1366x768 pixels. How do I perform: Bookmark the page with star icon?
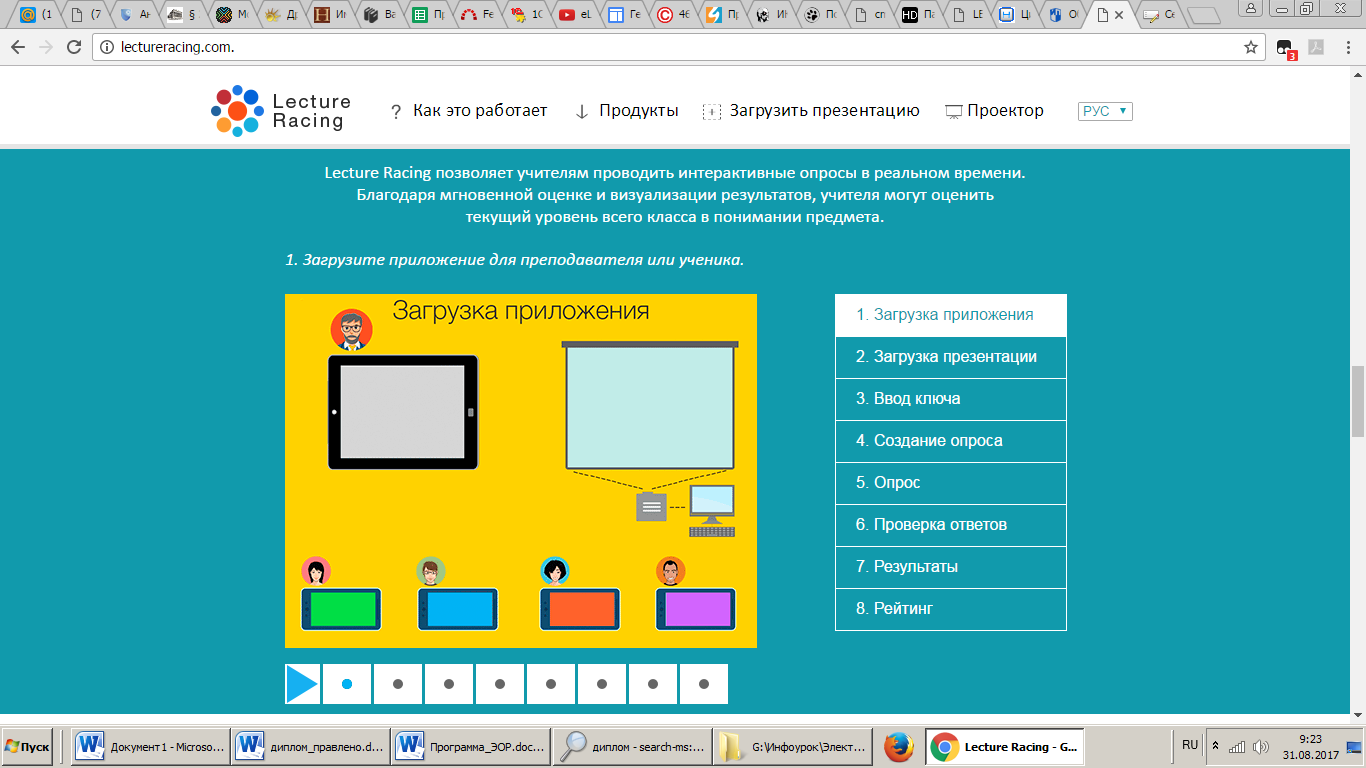[1250, 47]
